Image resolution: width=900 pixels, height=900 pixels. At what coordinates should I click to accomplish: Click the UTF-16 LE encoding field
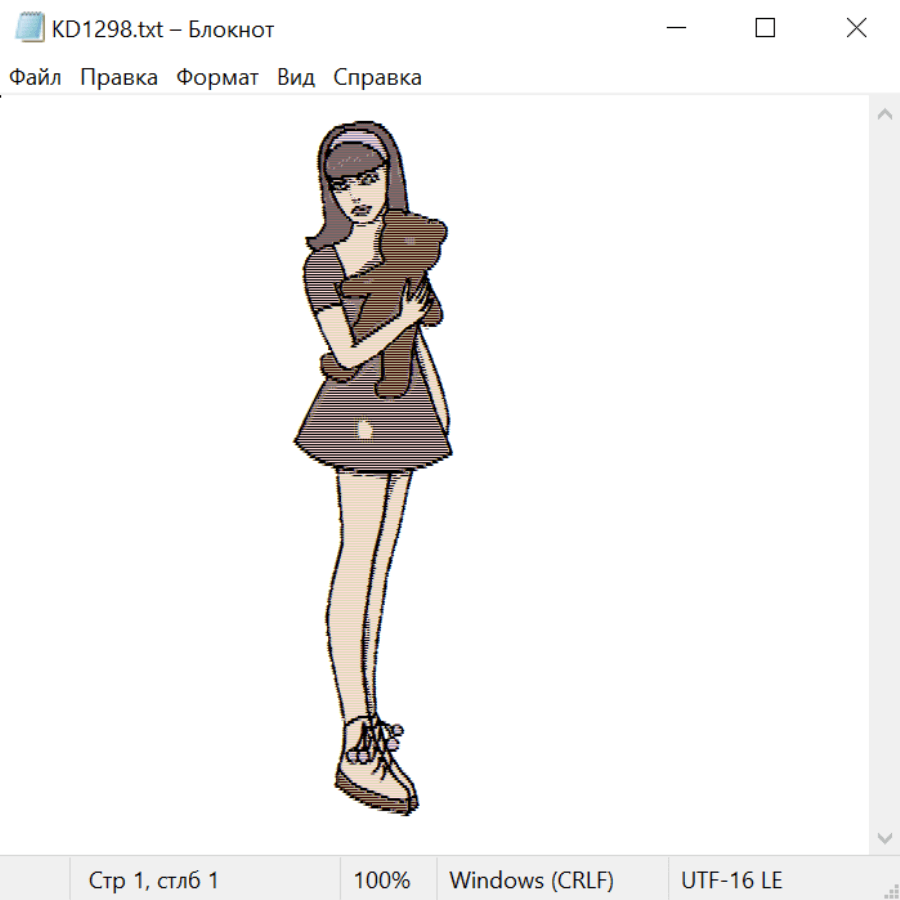[731, 880]
